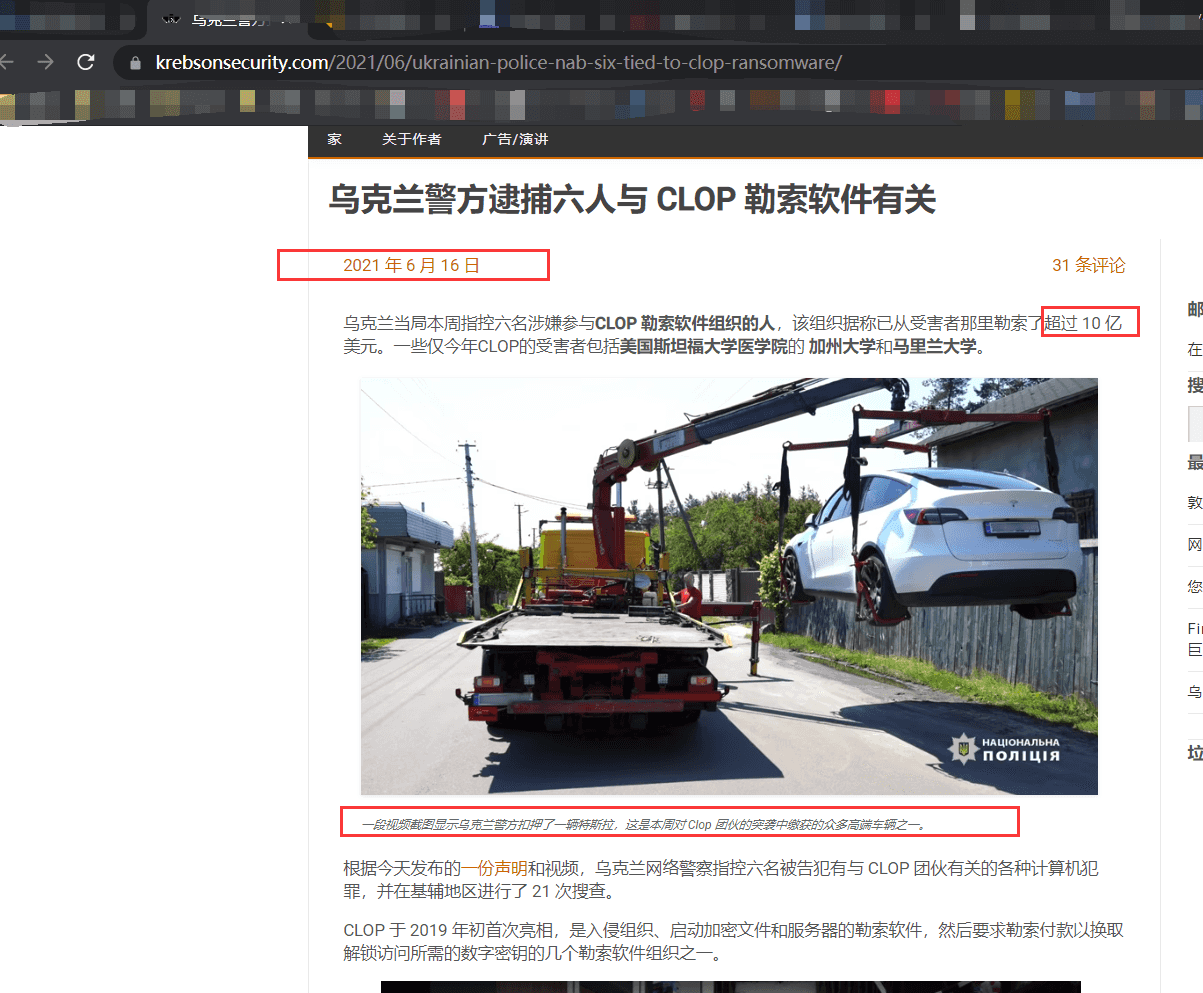Open the Tesla tow truck photo
Viewport: 1203px width, 993px height.
click(729, 586)
